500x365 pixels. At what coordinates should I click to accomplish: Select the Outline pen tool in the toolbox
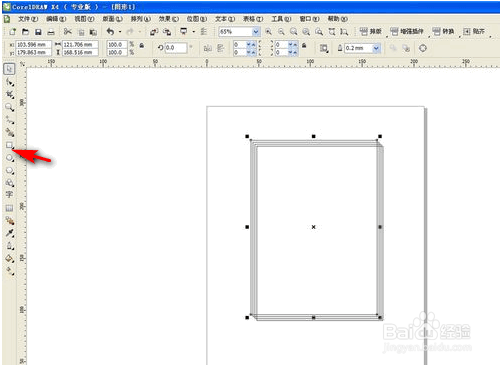tap(9, 246)
